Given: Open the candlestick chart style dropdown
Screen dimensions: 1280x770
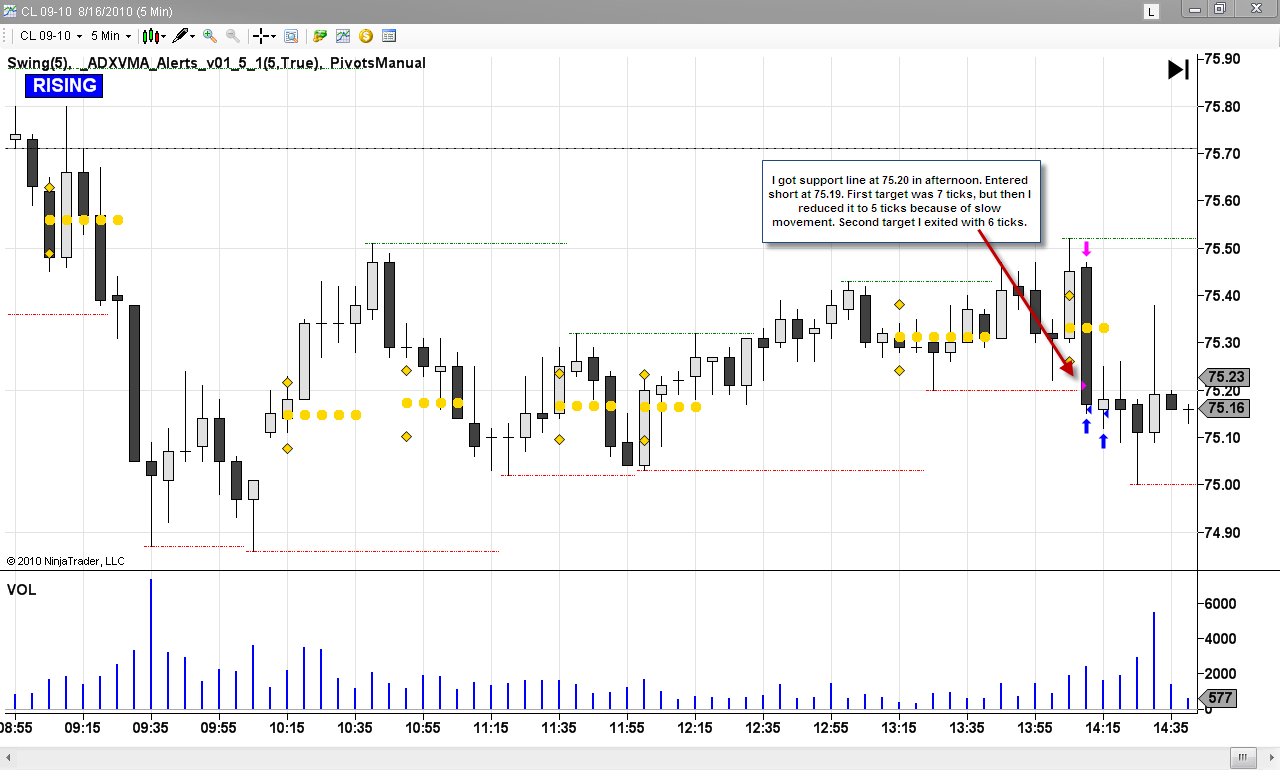Looking at the screenshot, I should pos(153,36).
